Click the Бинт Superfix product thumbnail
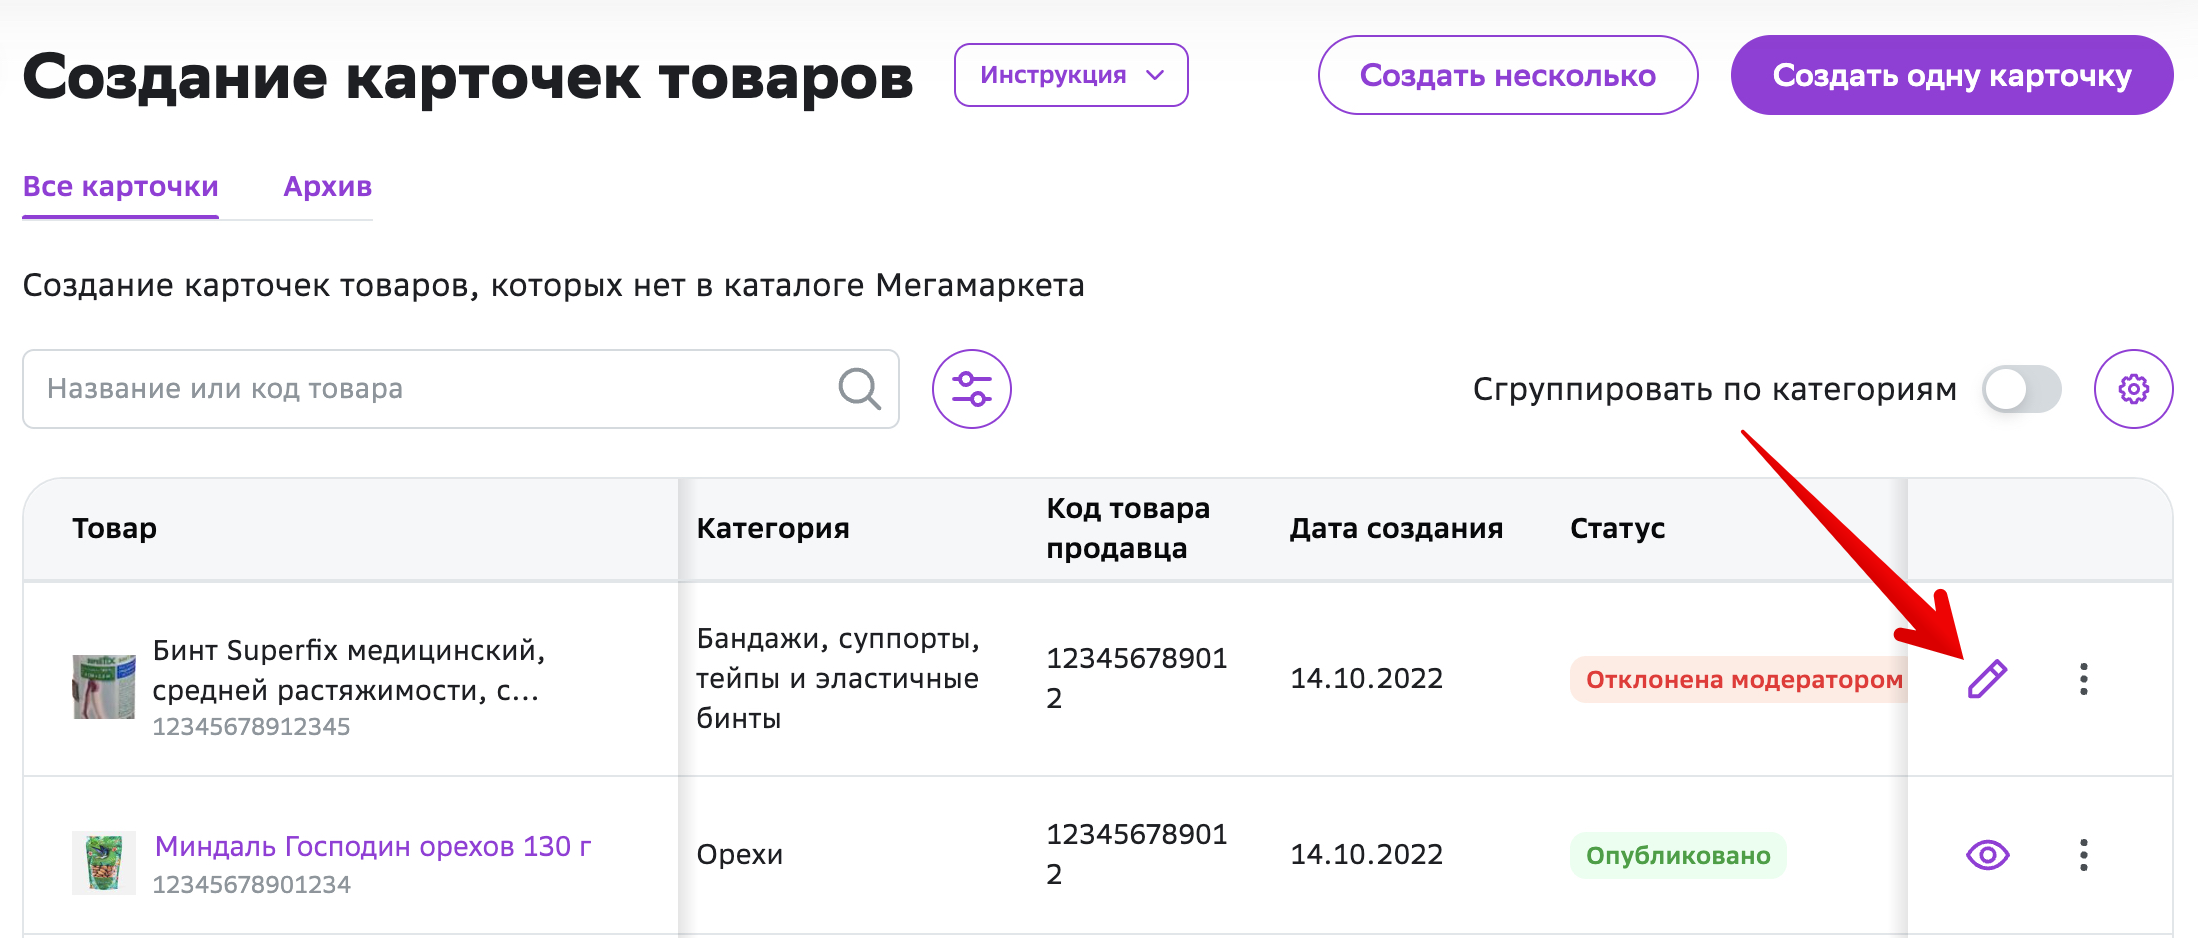Screen dimensions: 2198x938 tap(104, 687)
